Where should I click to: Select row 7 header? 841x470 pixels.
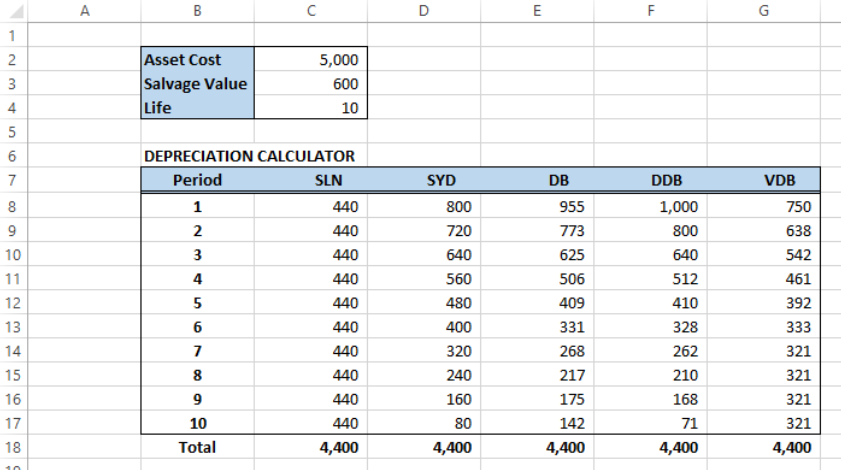click(x=13, y=180)
